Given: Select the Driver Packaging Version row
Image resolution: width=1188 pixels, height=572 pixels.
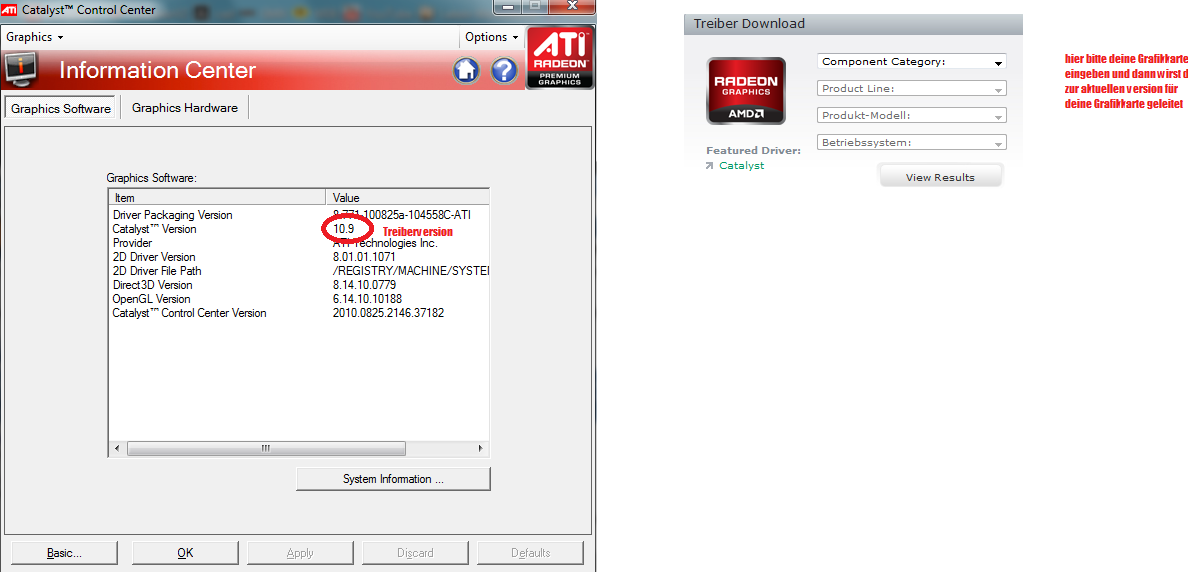Looking at the screenshot, I should pyautogui.click(x=299, y=215).
